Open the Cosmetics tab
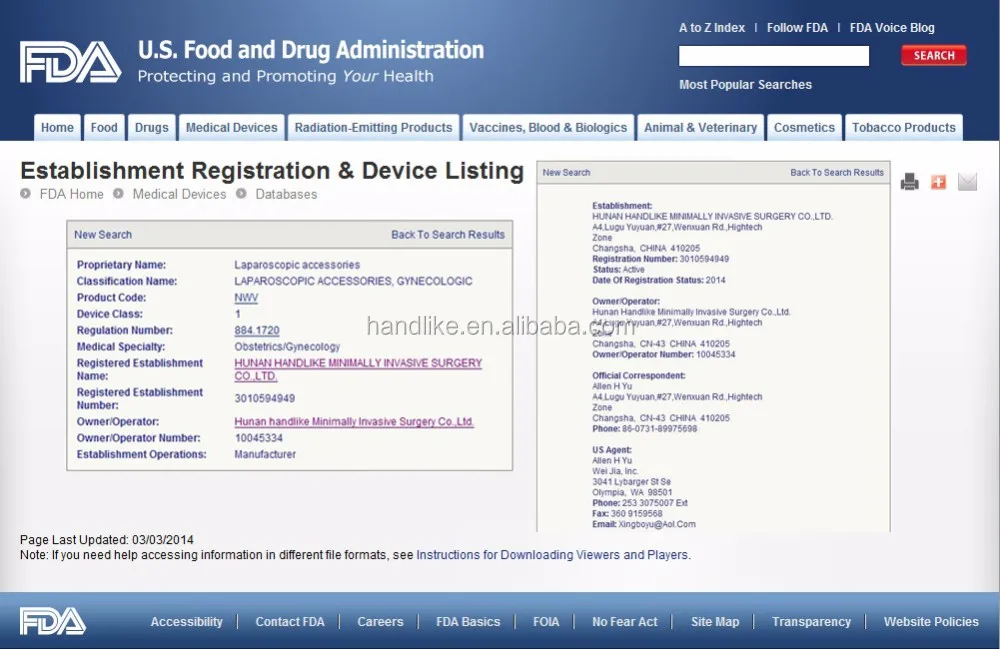This screenshot has height=649, width=1000. point(804,128)
